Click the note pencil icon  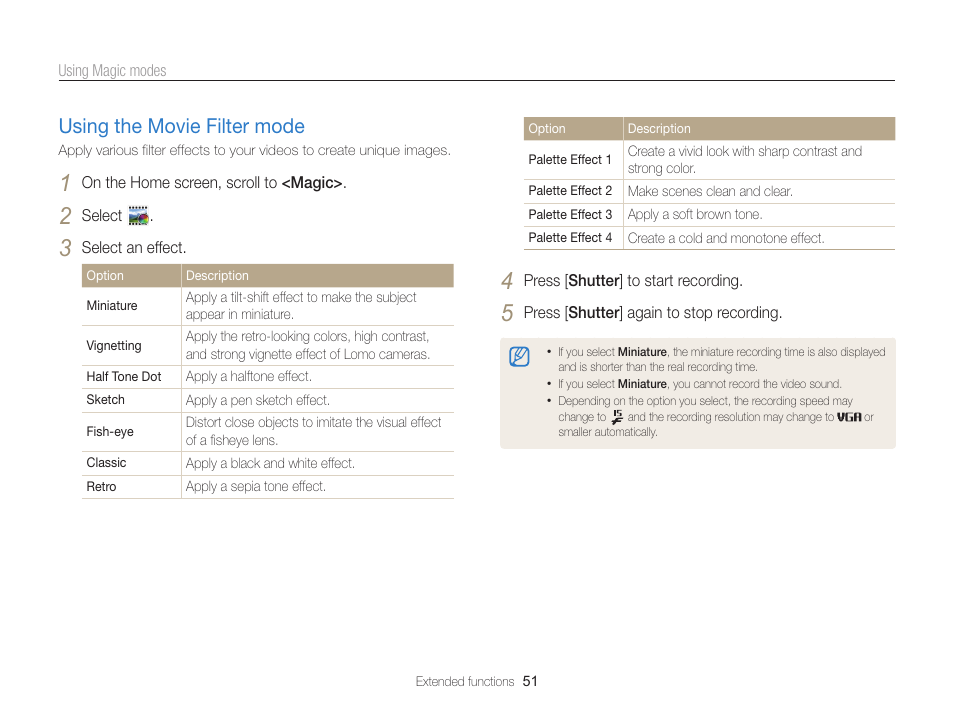519,356
